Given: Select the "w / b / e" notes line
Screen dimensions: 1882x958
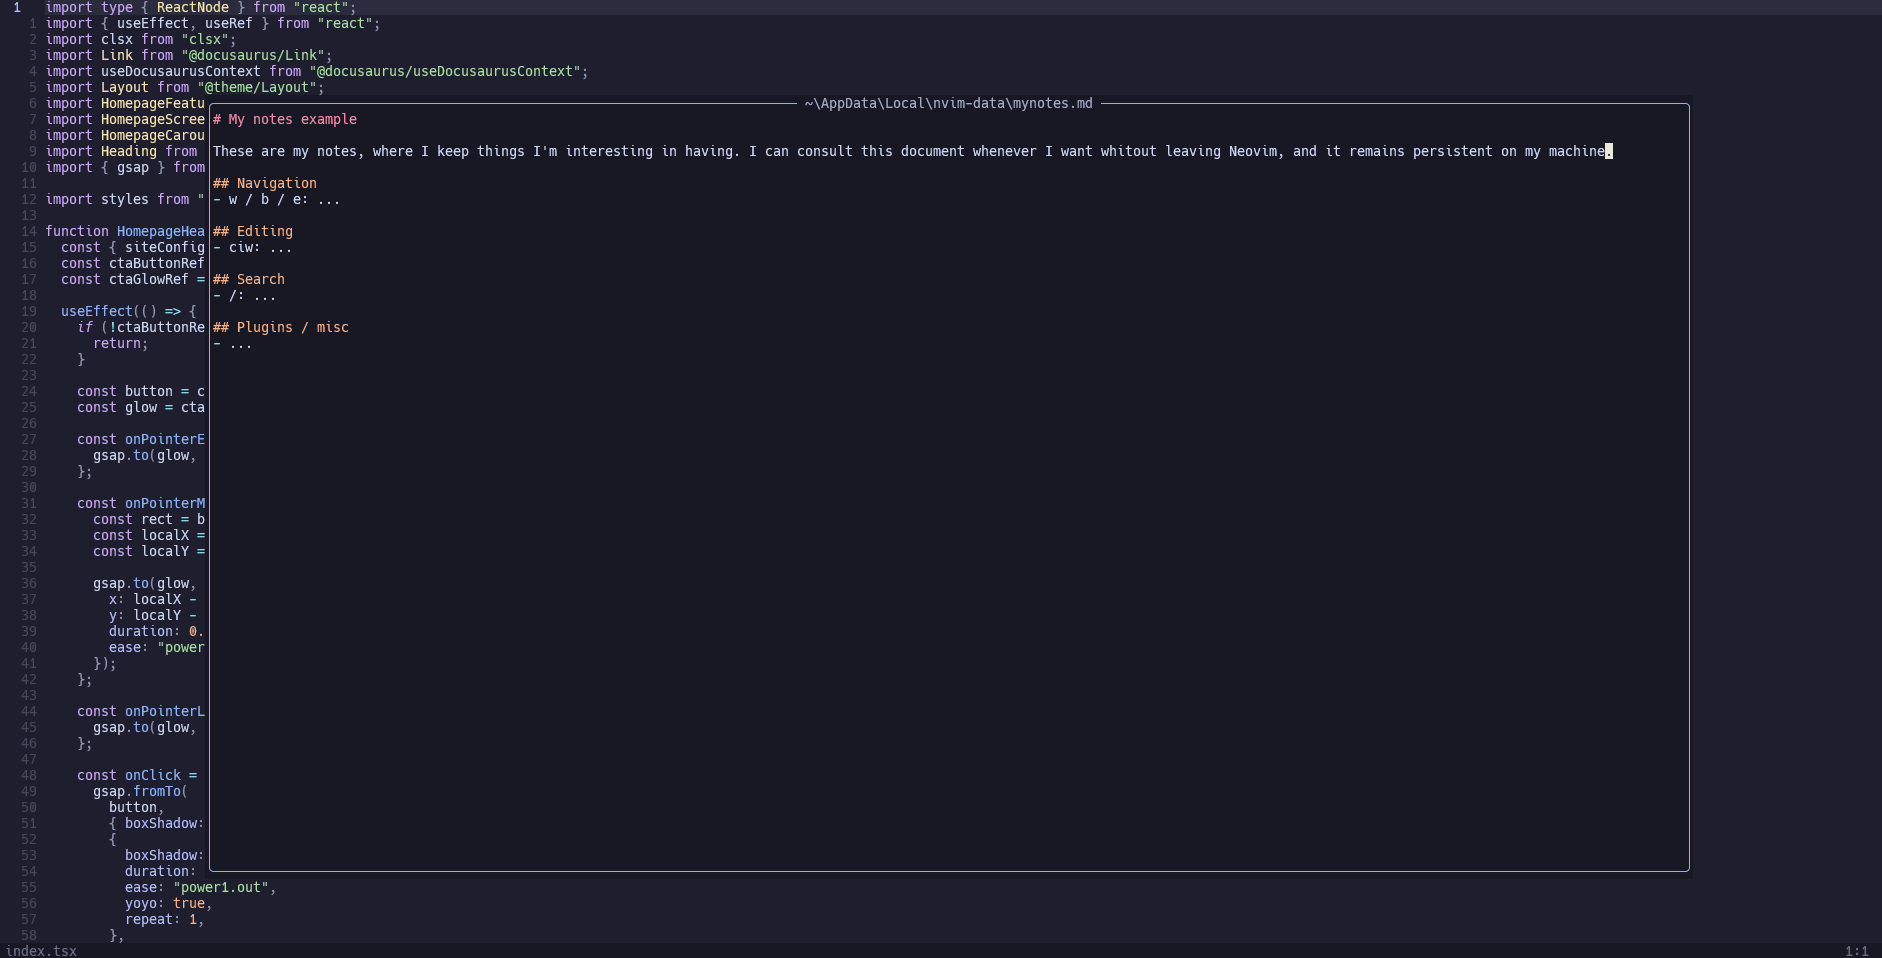Looking at the screenshot, I should [277, 199].
